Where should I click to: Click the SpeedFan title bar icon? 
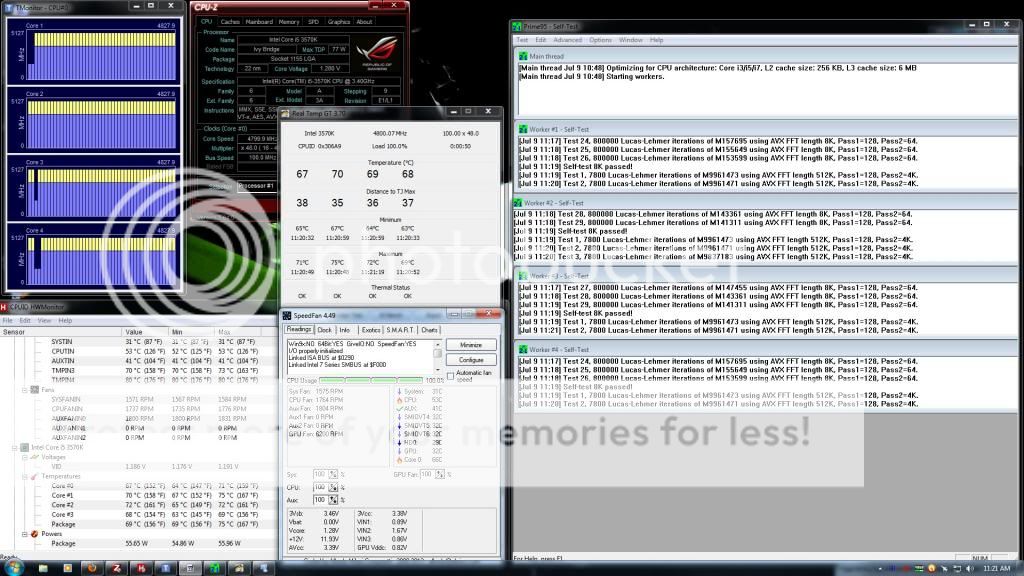point(287,315)
